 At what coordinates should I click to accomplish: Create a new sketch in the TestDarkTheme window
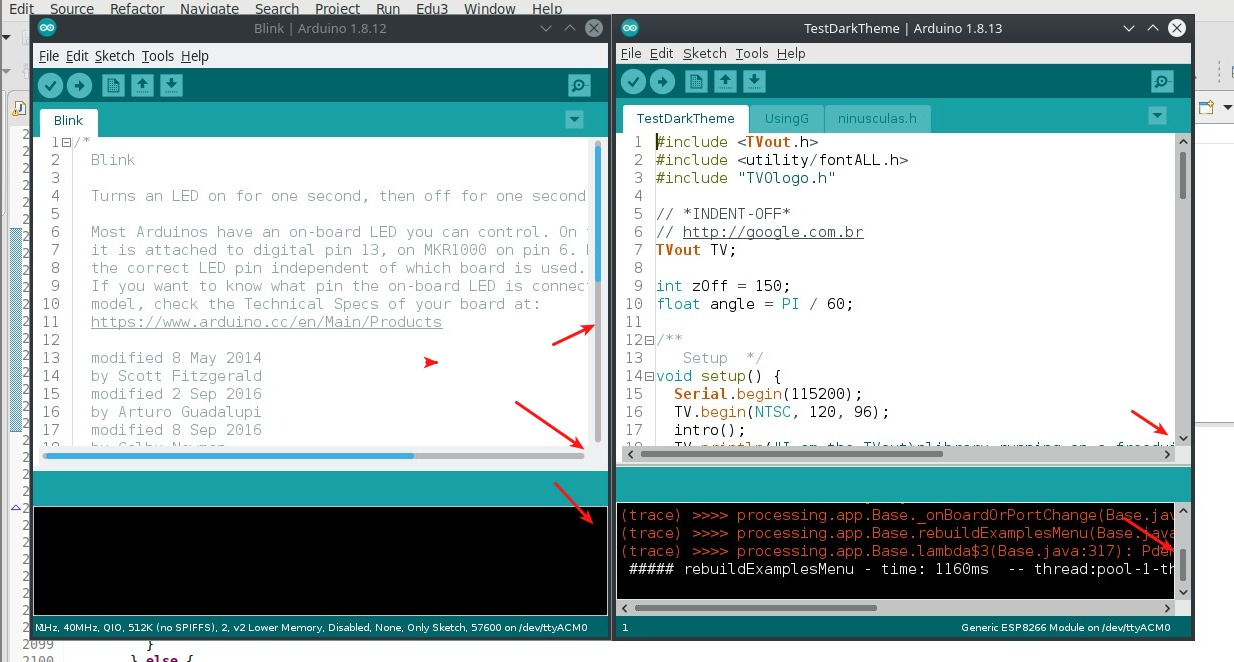(696, 81)
